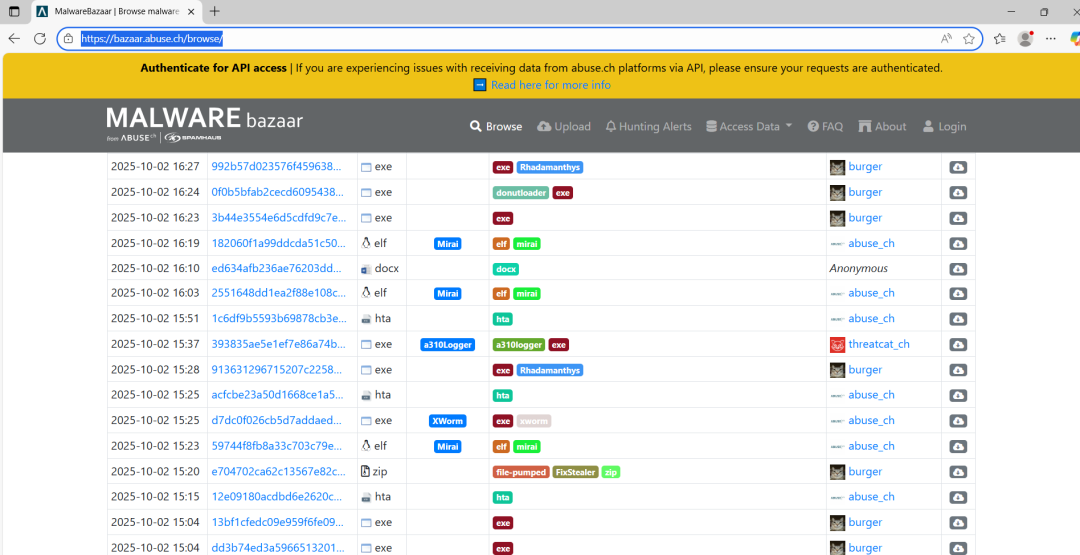
Task: Download sample 59744f8fb8a33c703c79e via cloud icon
Action: click(x=958, y=446)
